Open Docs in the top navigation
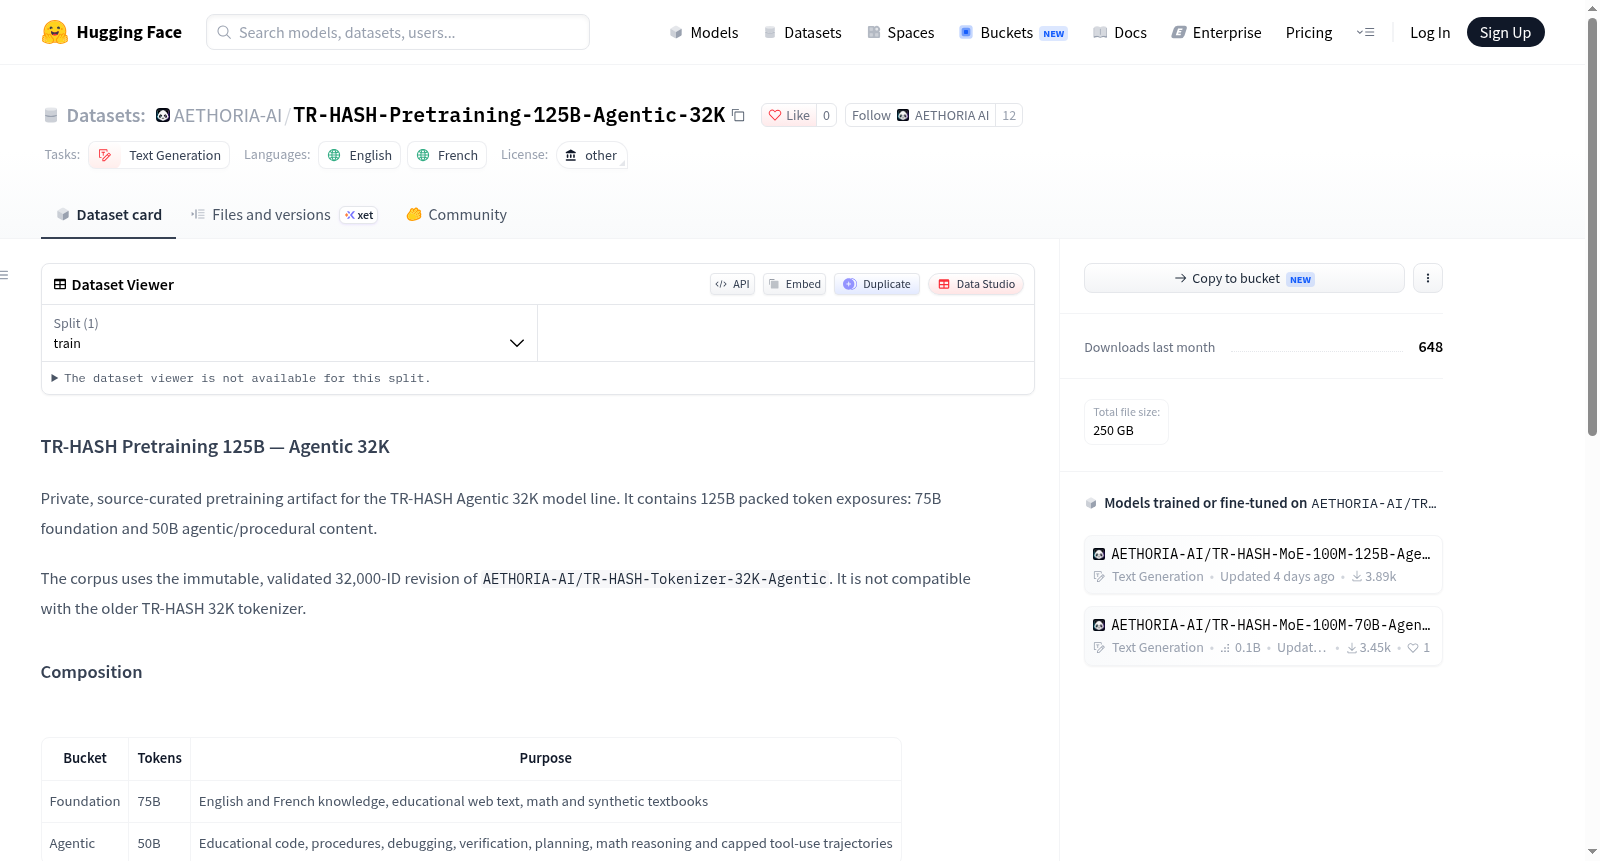The width and height of the screenshot is (1600, 861). 1120,32
